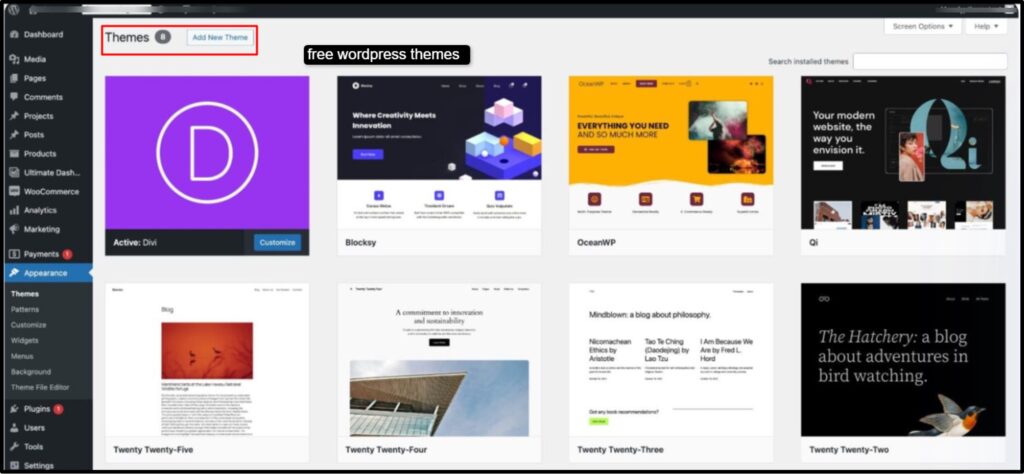Click the OceanWP theme name label
Screen dimensions: 1024x474
[x=596, y=243]
